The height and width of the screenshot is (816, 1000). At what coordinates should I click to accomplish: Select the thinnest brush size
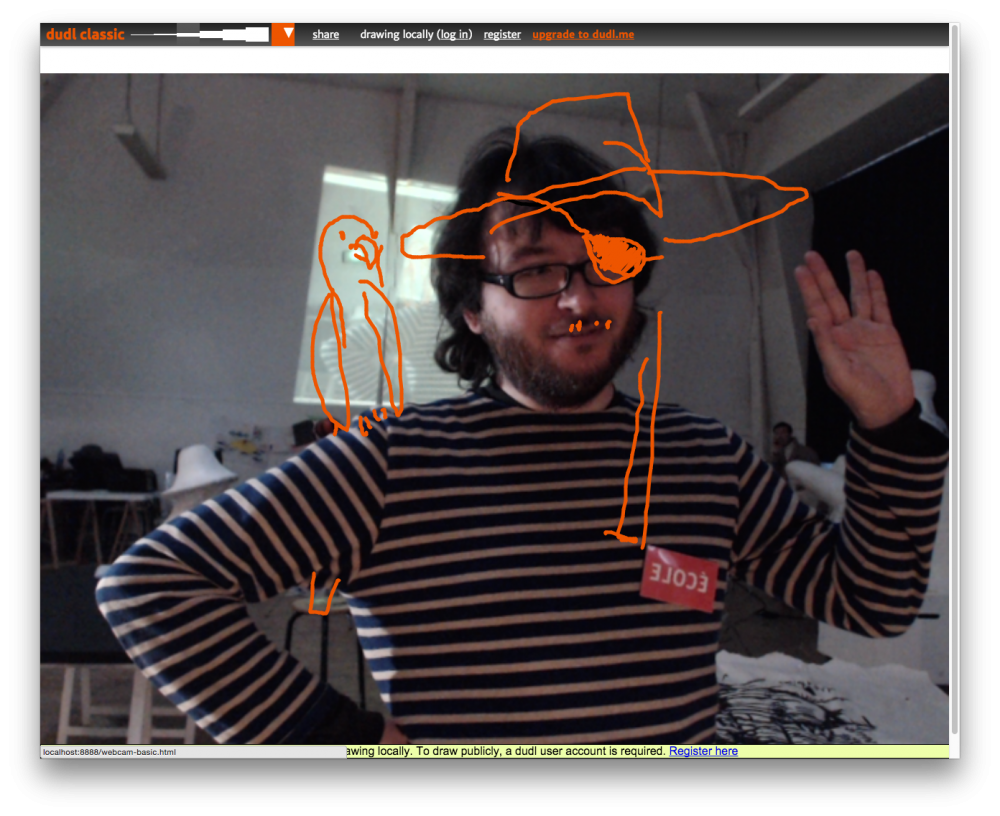(x=142, y=34)
